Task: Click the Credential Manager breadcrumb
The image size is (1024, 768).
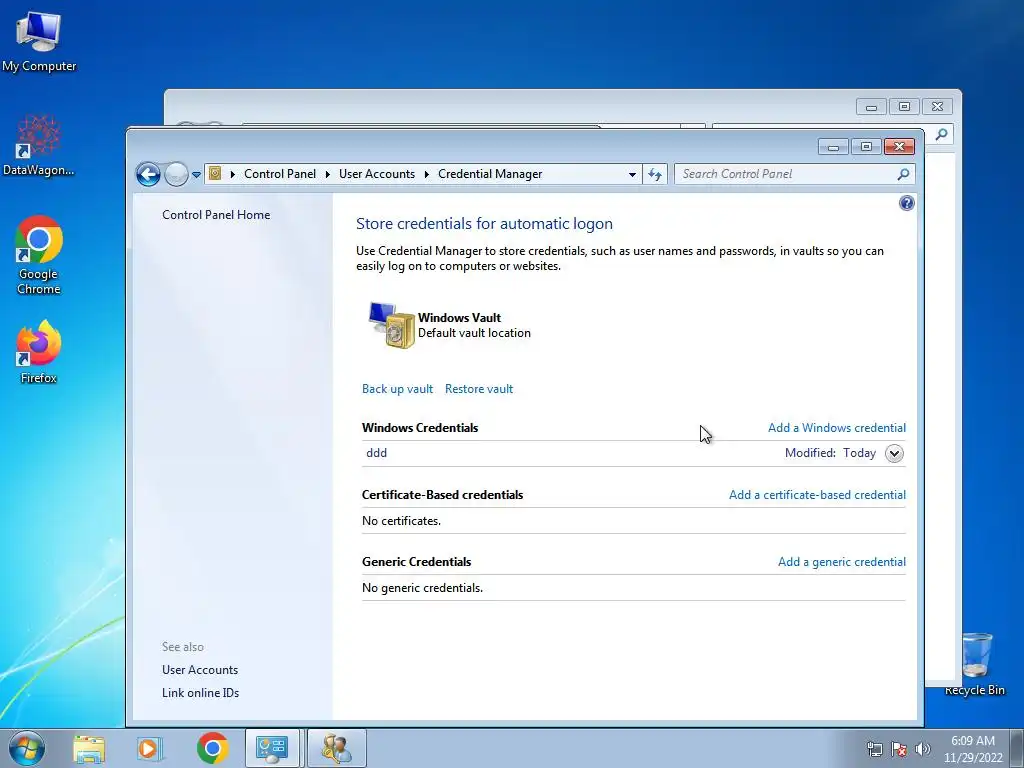Action: (x=490, y=174)
